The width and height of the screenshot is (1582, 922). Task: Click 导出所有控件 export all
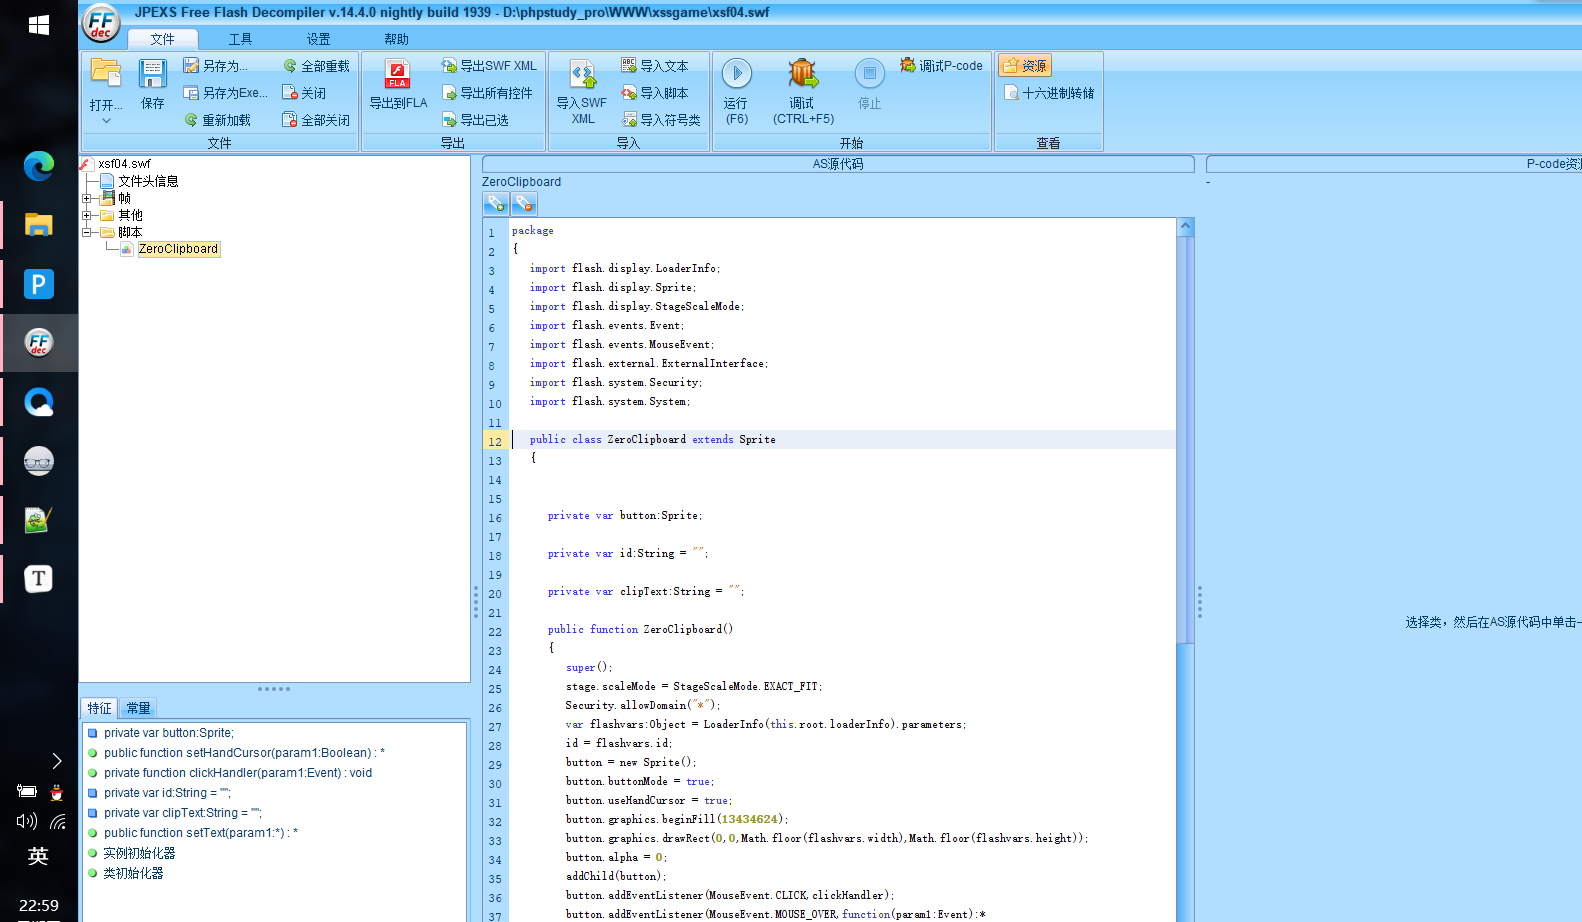[x=487, y=93]
